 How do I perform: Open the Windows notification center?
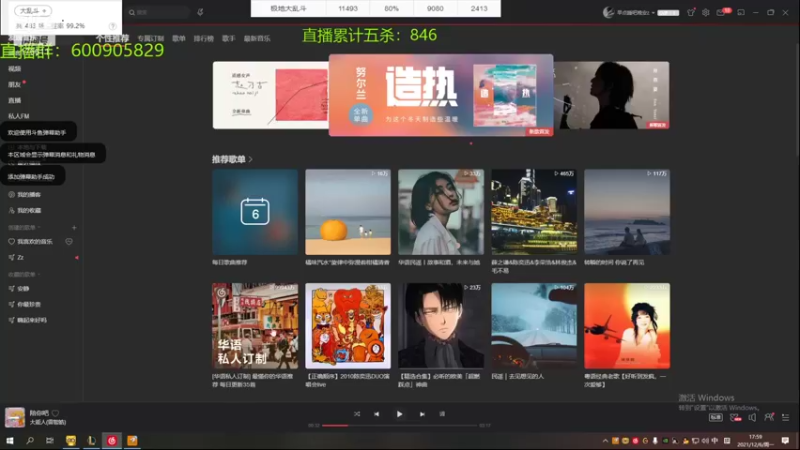pyautogui.click(x=785, y=441)
